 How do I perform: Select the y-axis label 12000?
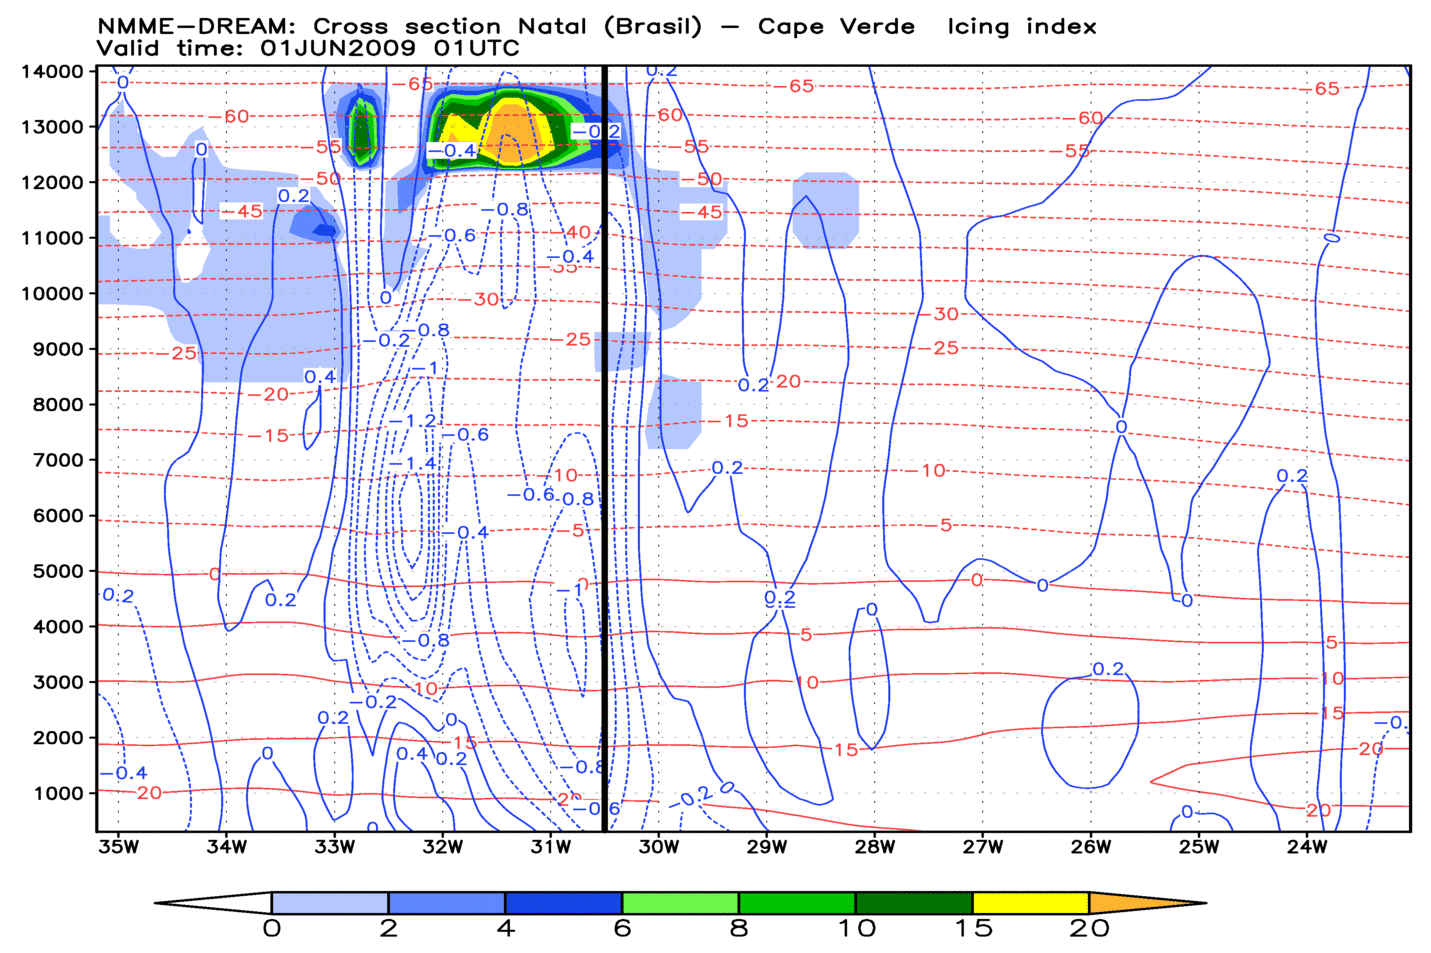(53, 182)
